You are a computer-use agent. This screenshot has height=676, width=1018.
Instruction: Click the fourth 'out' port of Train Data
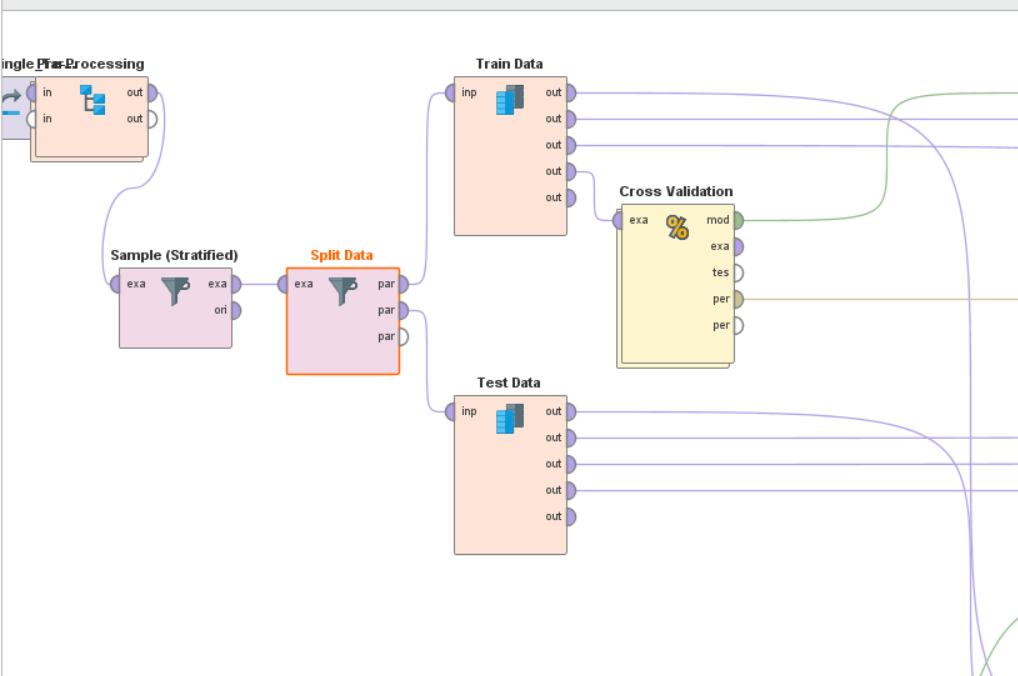[571, 171]
